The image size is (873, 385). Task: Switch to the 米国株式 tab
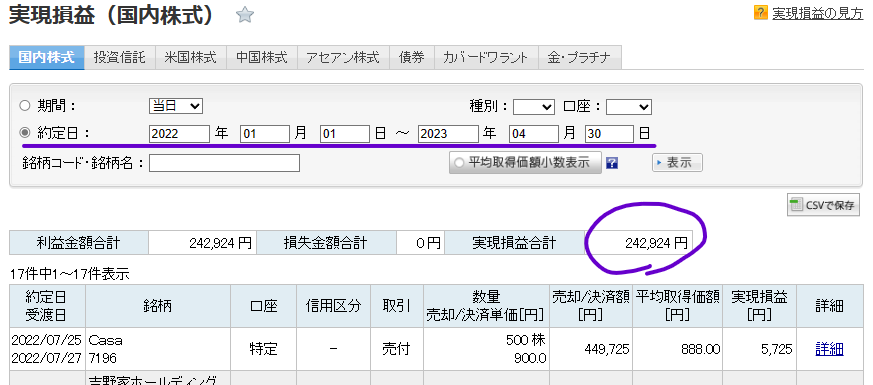pos(190,57)
